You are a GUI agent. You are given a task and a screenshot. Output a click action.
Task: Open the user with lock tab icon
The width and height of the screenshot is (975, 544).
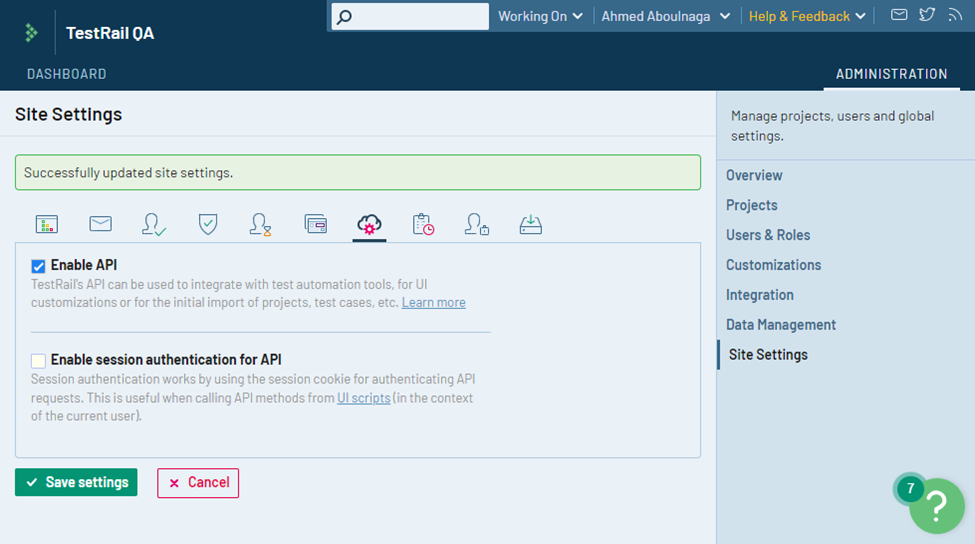tap(477, 224)
